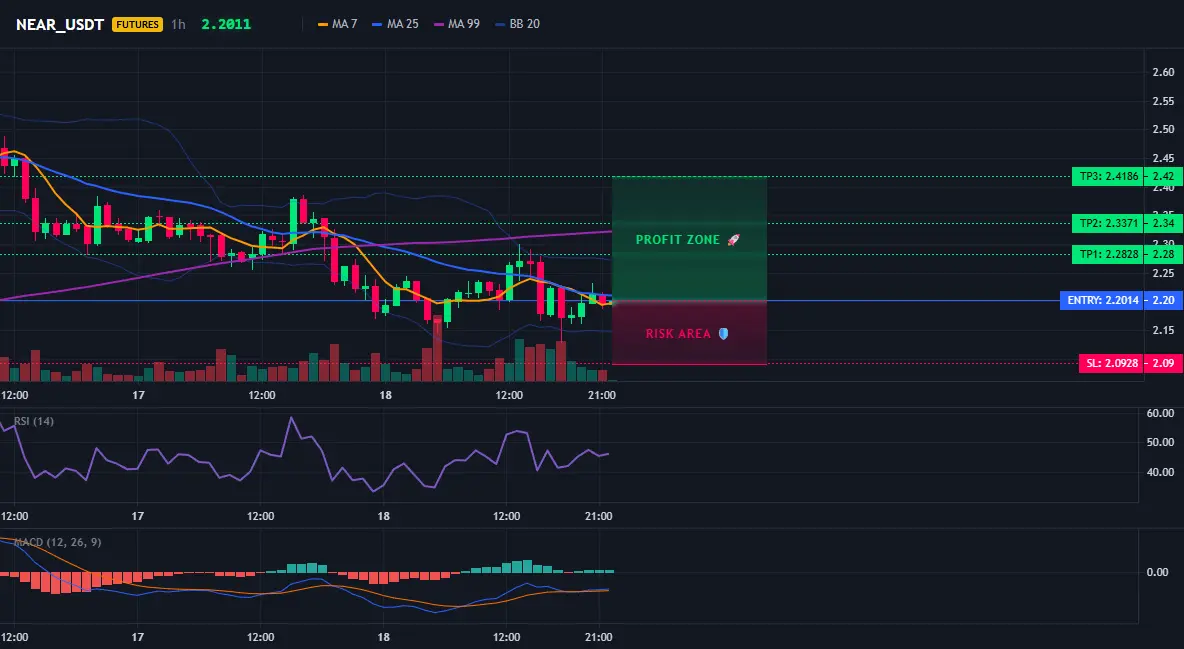
Task: Click the TP3: 2.4186 price label
Action: [1108, 177]
